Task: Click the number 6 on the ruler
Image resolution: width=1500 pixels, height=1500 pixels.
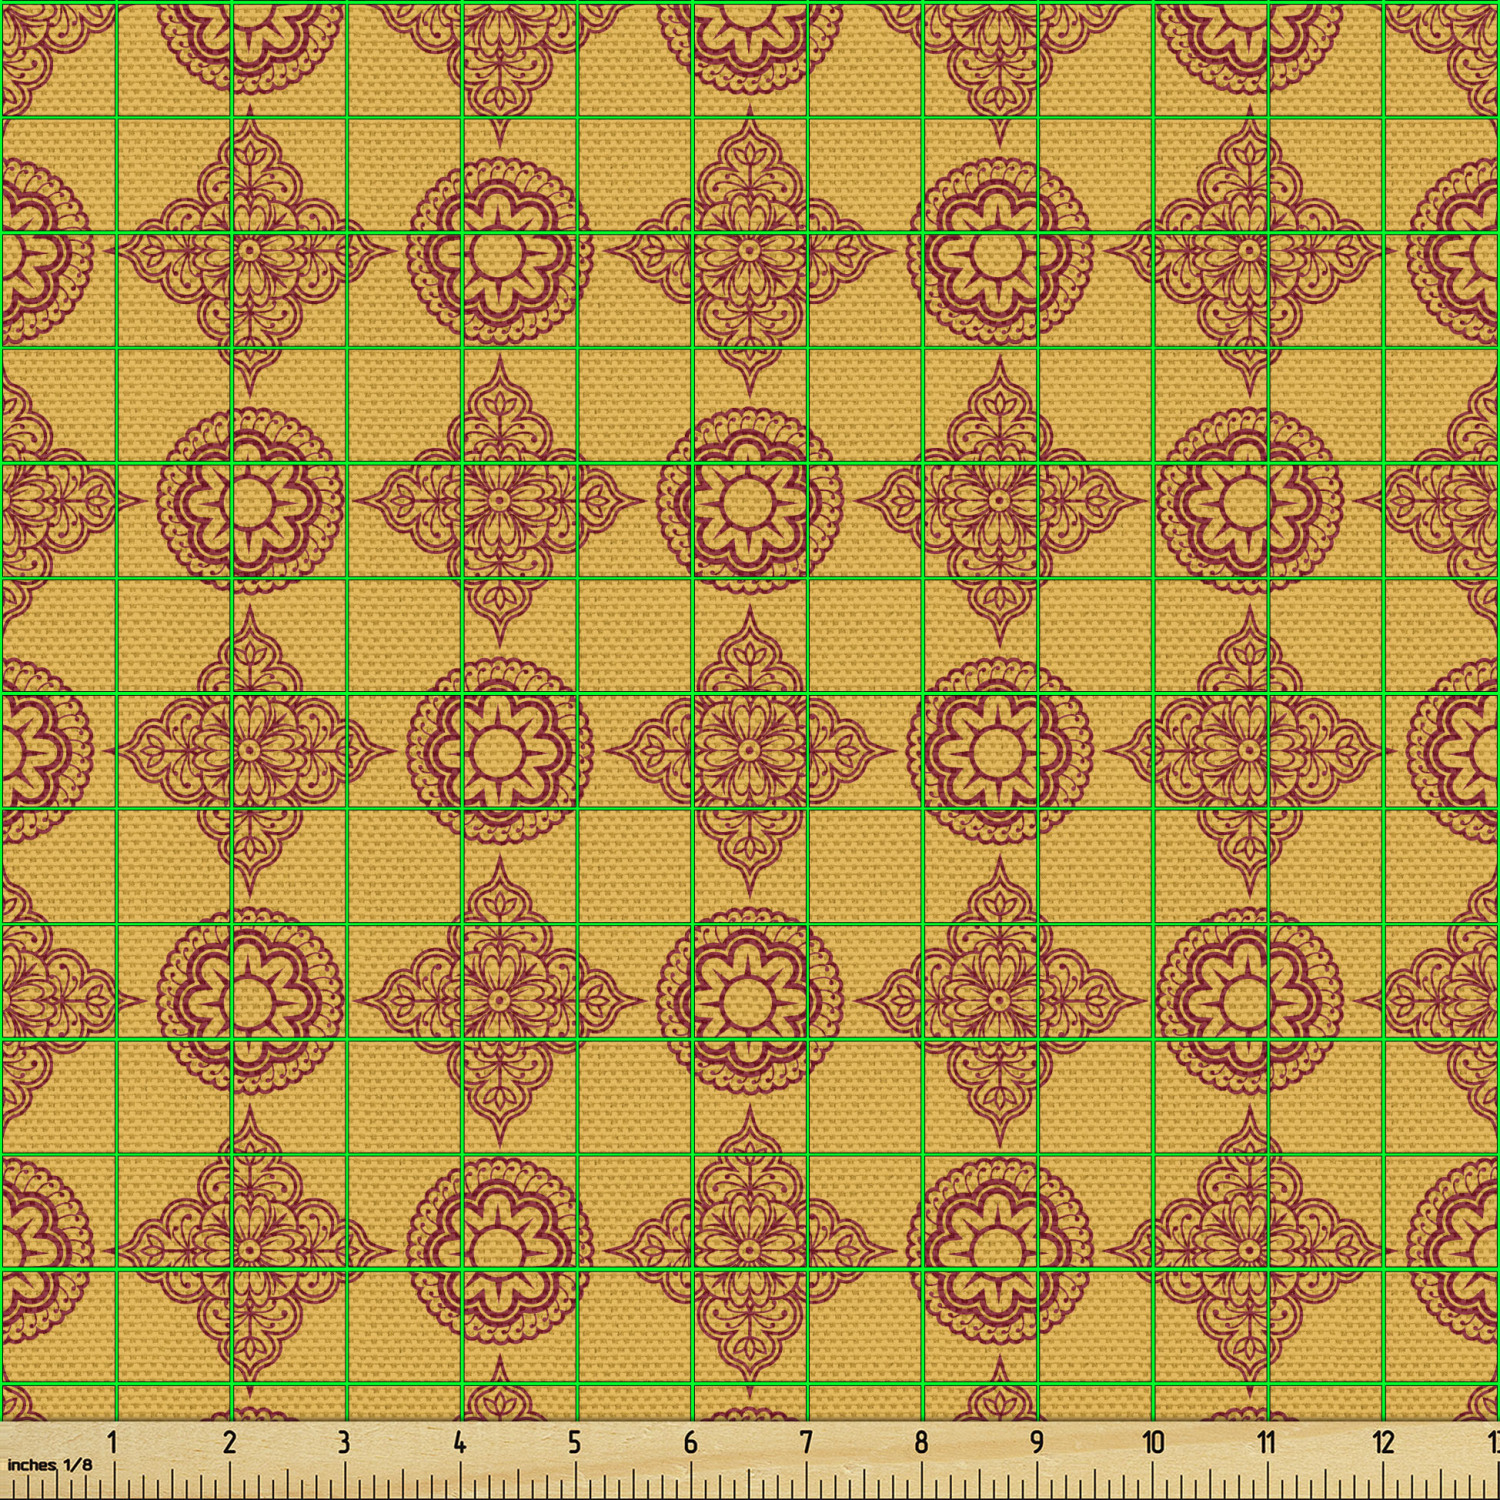Action: pos(690,1442)
